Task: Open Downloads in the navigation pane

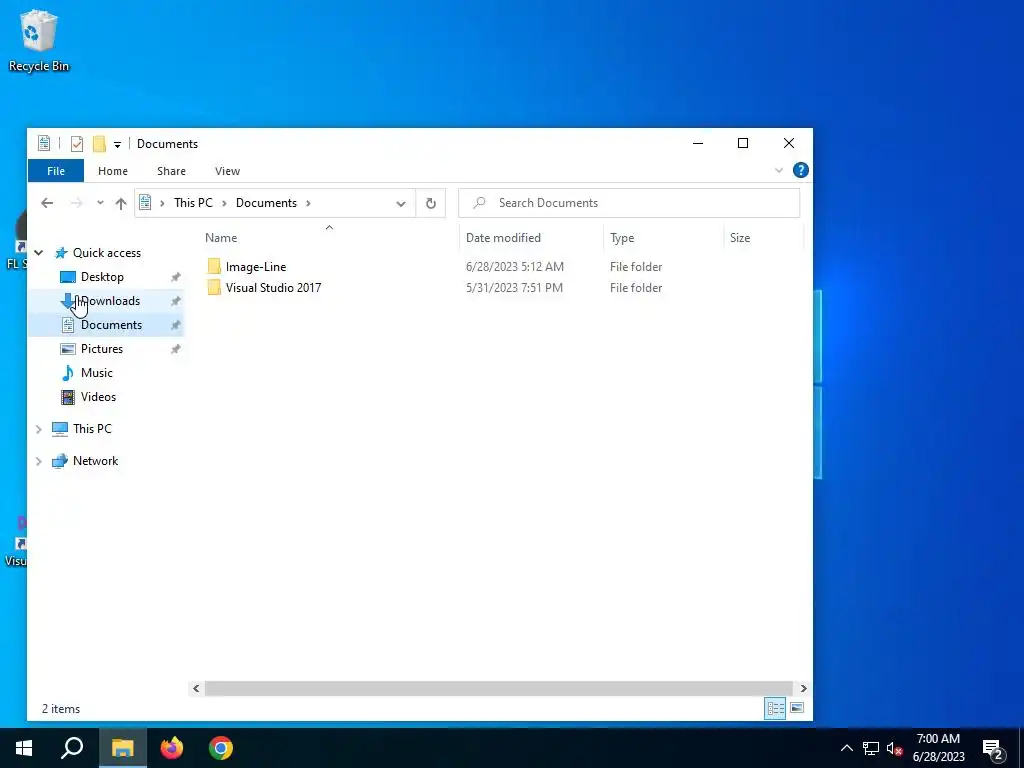Action: (x=110, y=301)
